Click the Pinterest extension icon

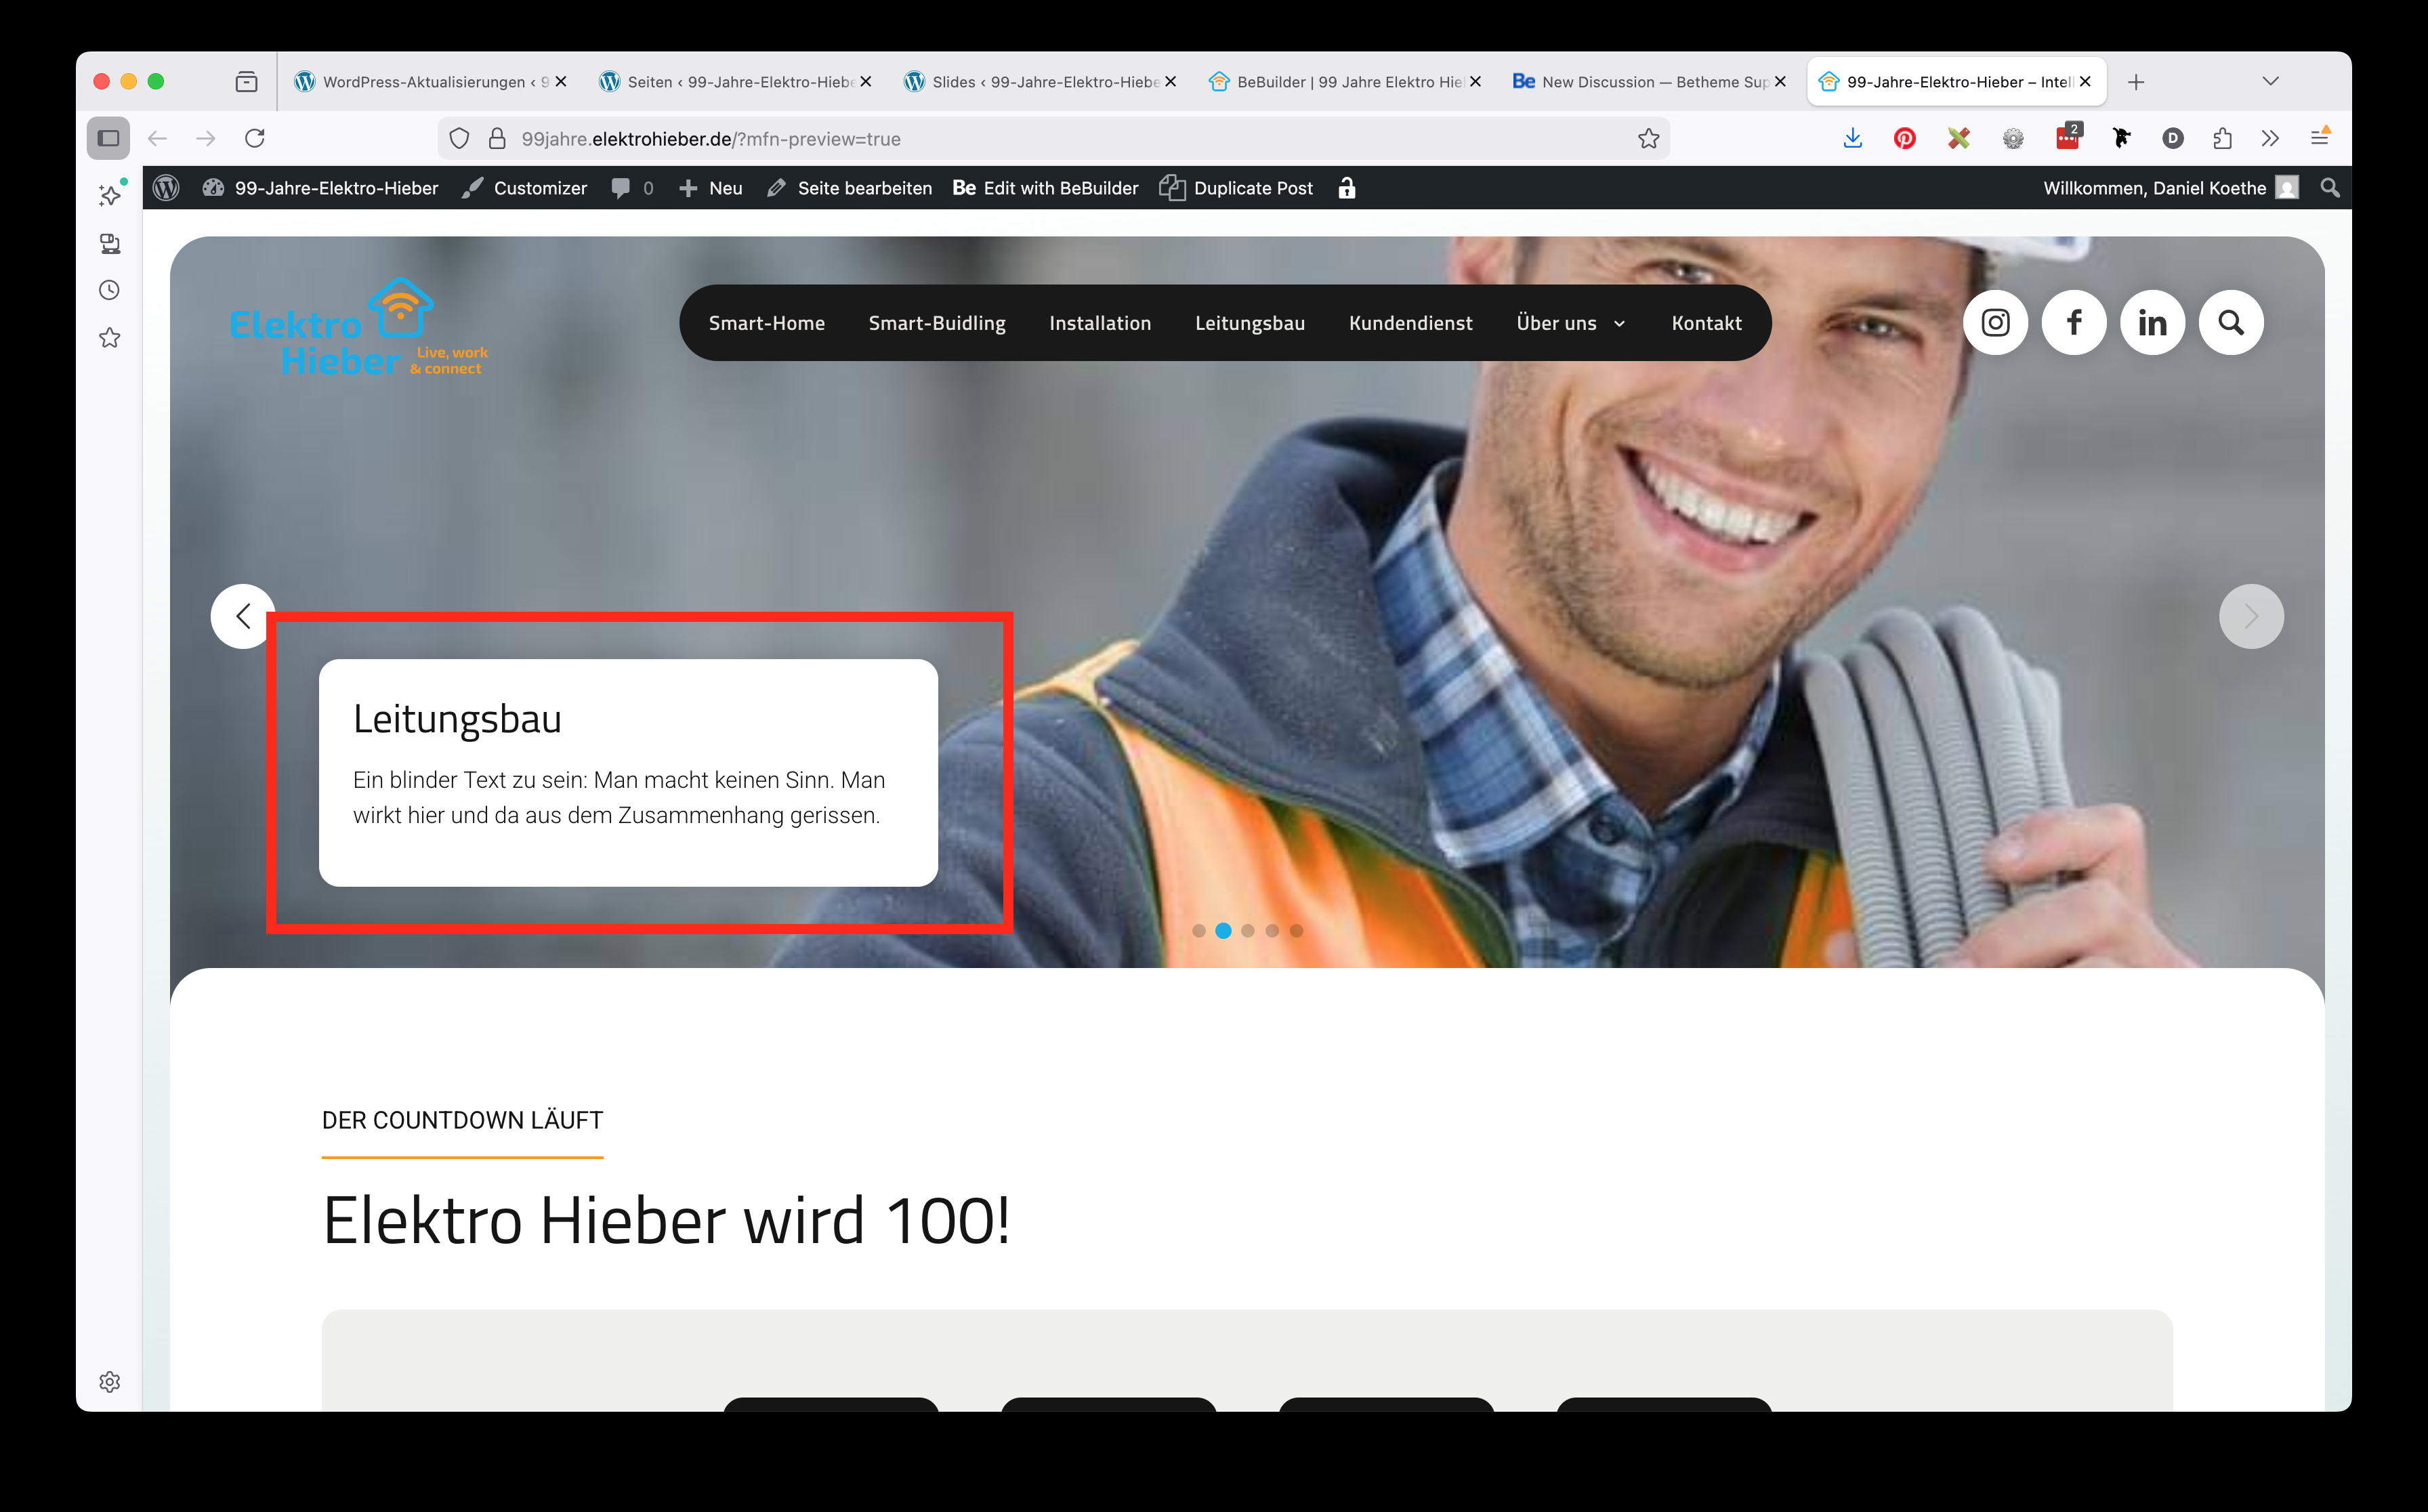tap(1904, 139)
